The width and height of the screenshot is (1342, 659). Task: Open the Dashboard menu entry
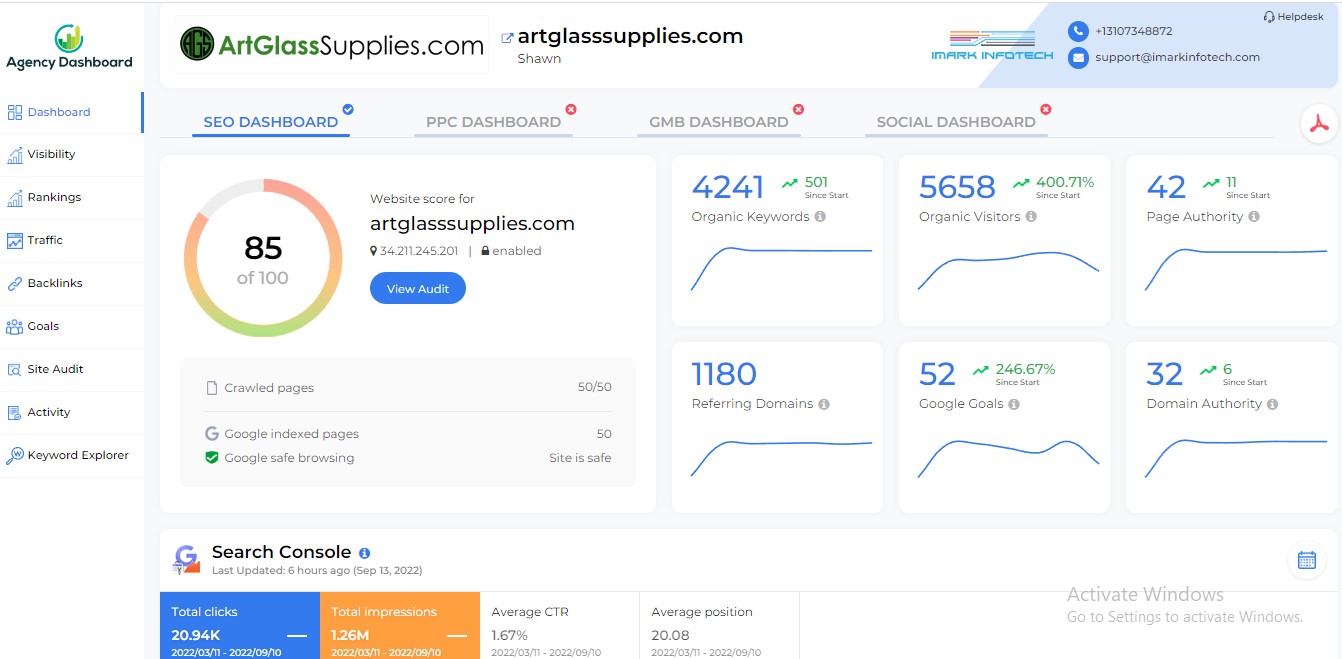[x=60, y=113]
